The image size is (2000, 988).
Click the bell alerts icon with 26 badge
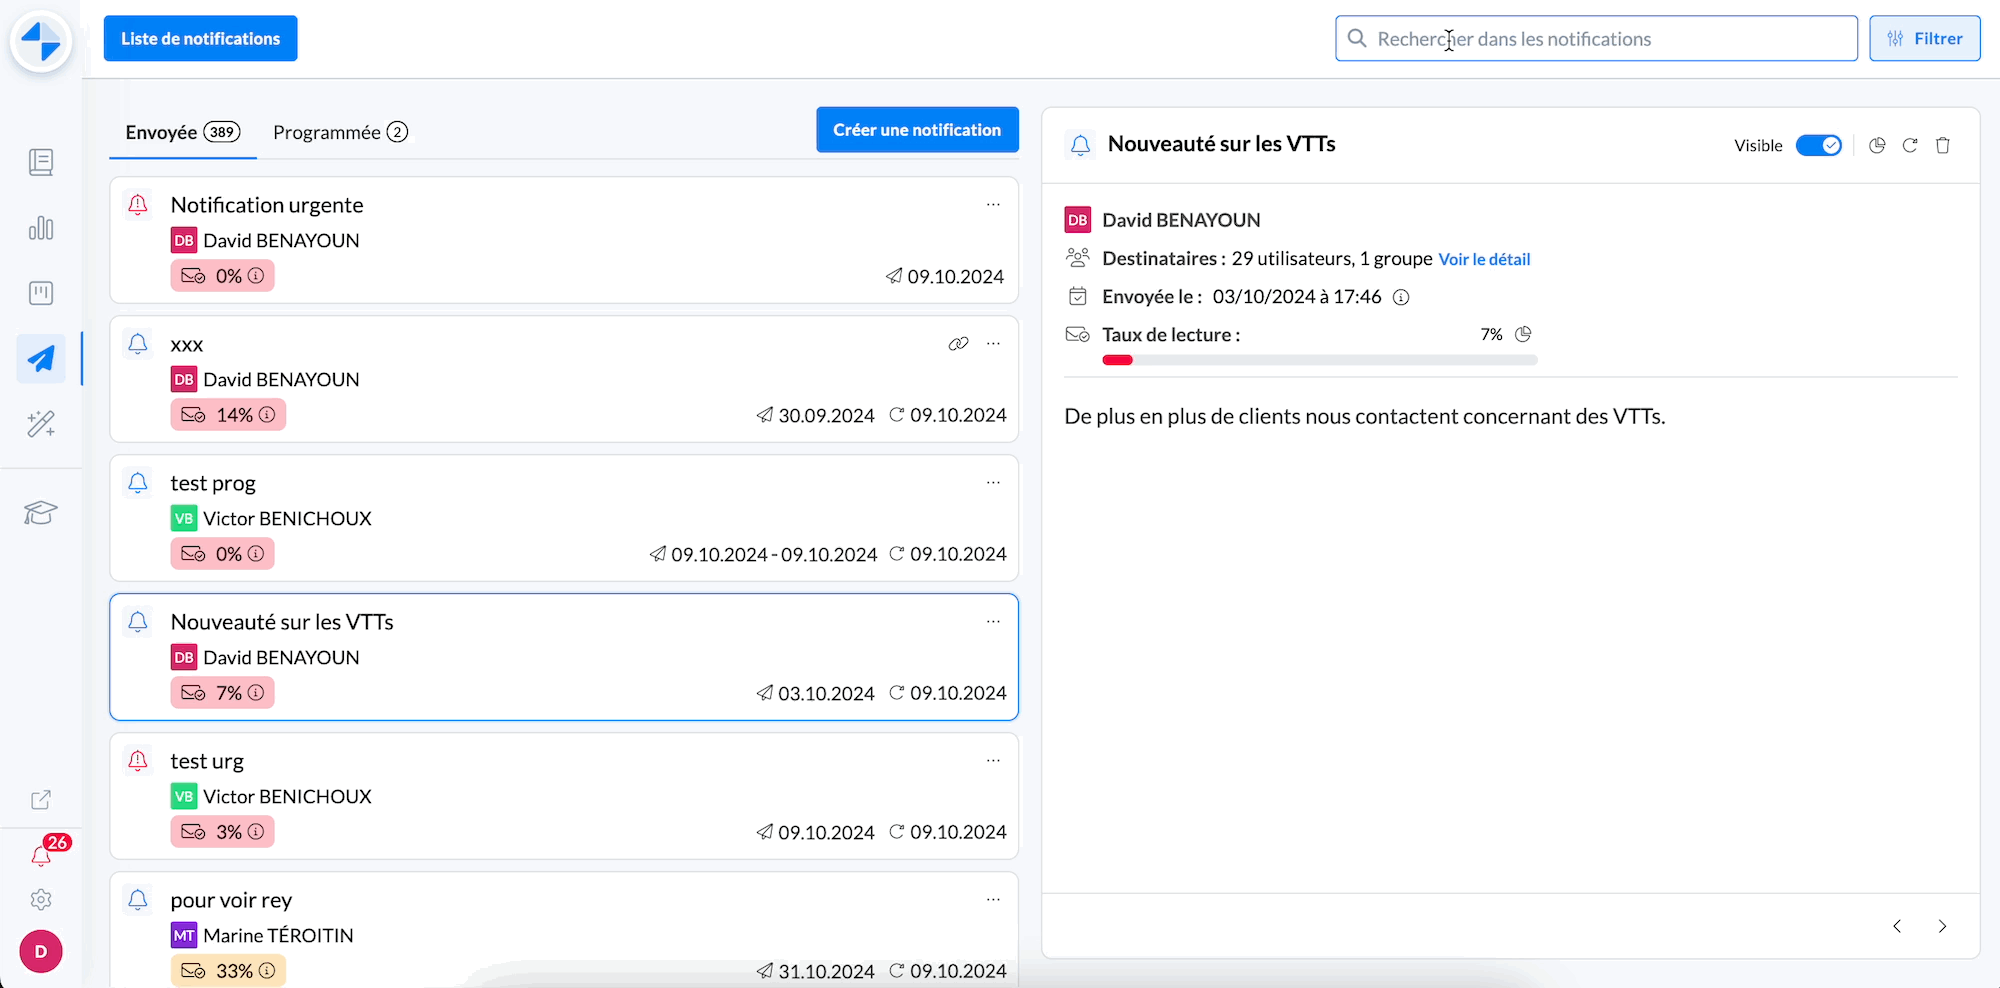coord(42,855)
